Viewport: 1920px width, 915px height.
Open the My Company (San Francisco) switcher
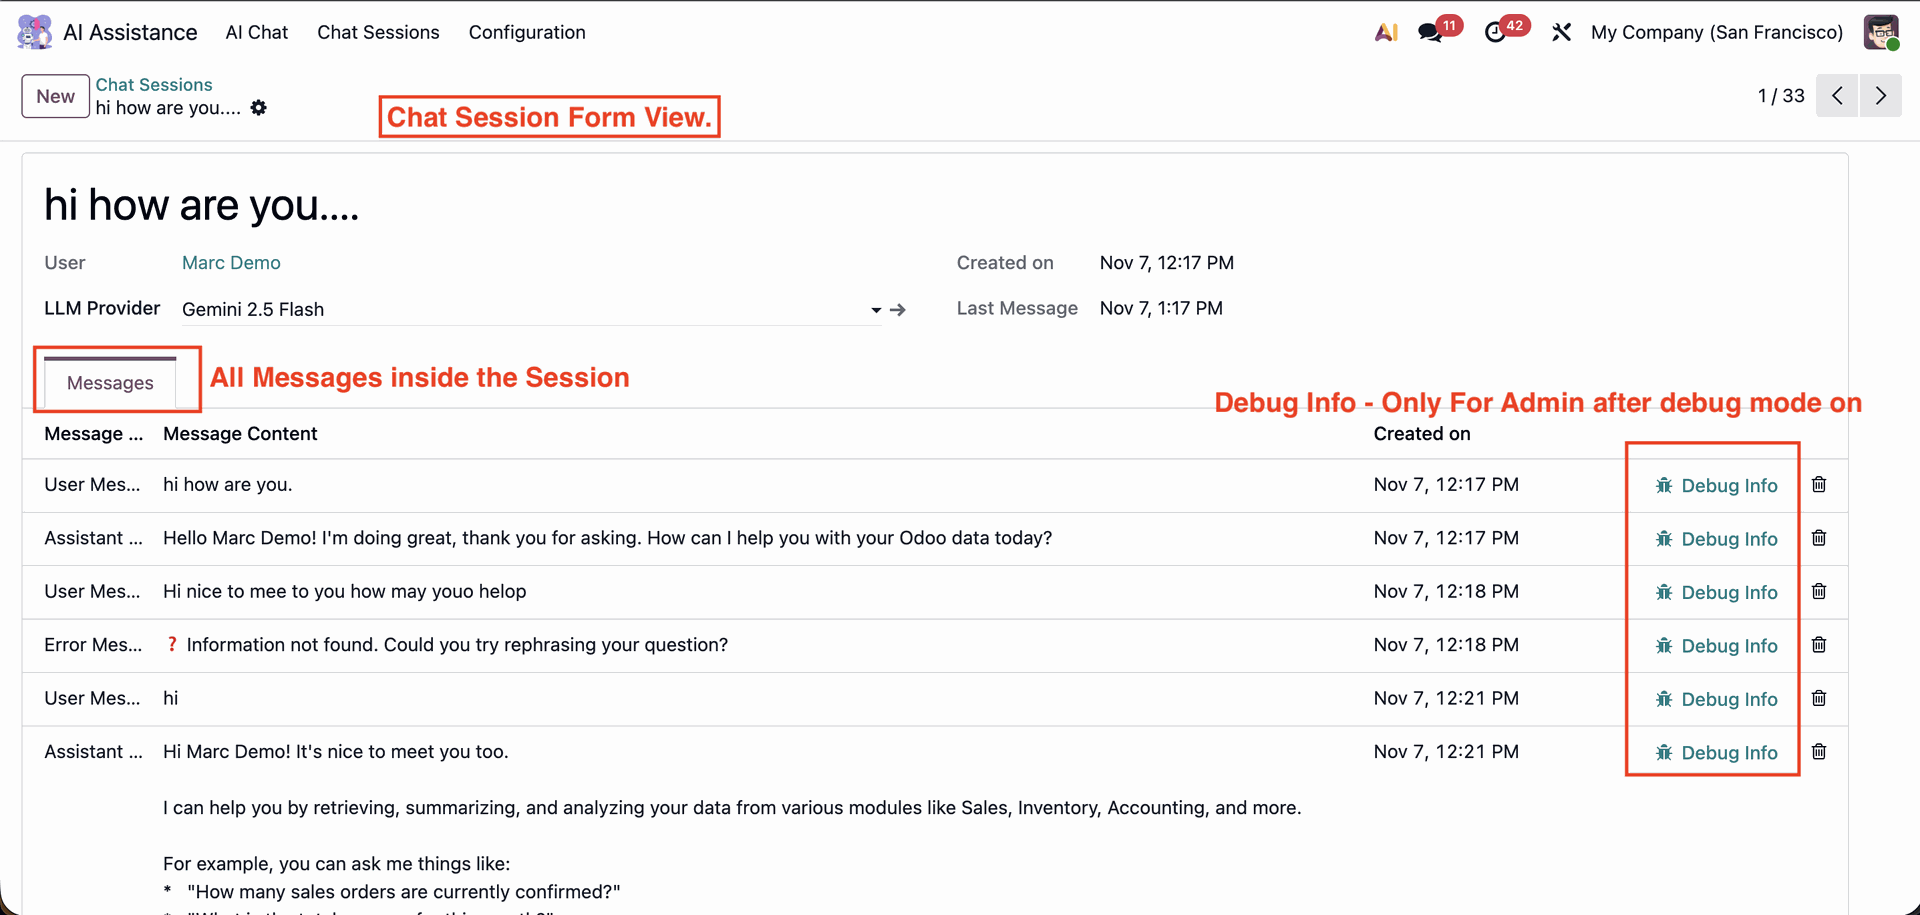coord(1716,32)
